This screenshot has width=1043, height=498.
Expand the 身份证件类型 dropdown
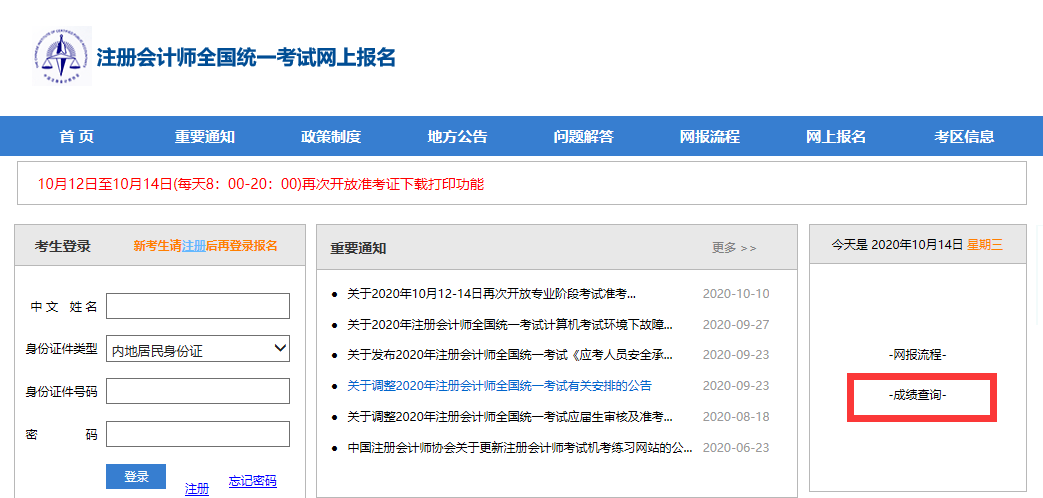pyautogui.click(x=198, y=349)
